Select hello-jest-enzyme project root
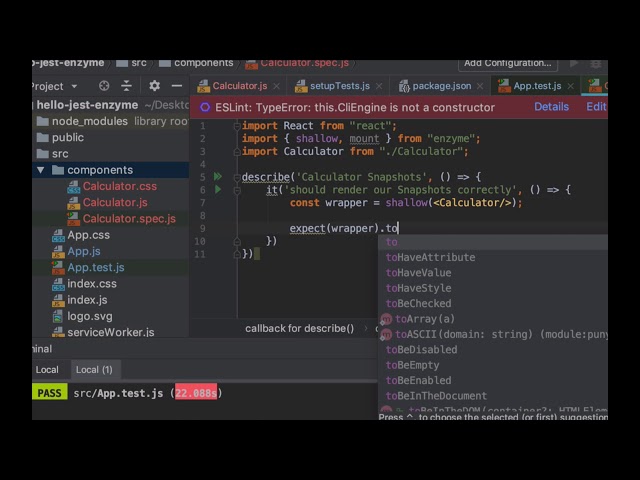 (x=87, y=105)
